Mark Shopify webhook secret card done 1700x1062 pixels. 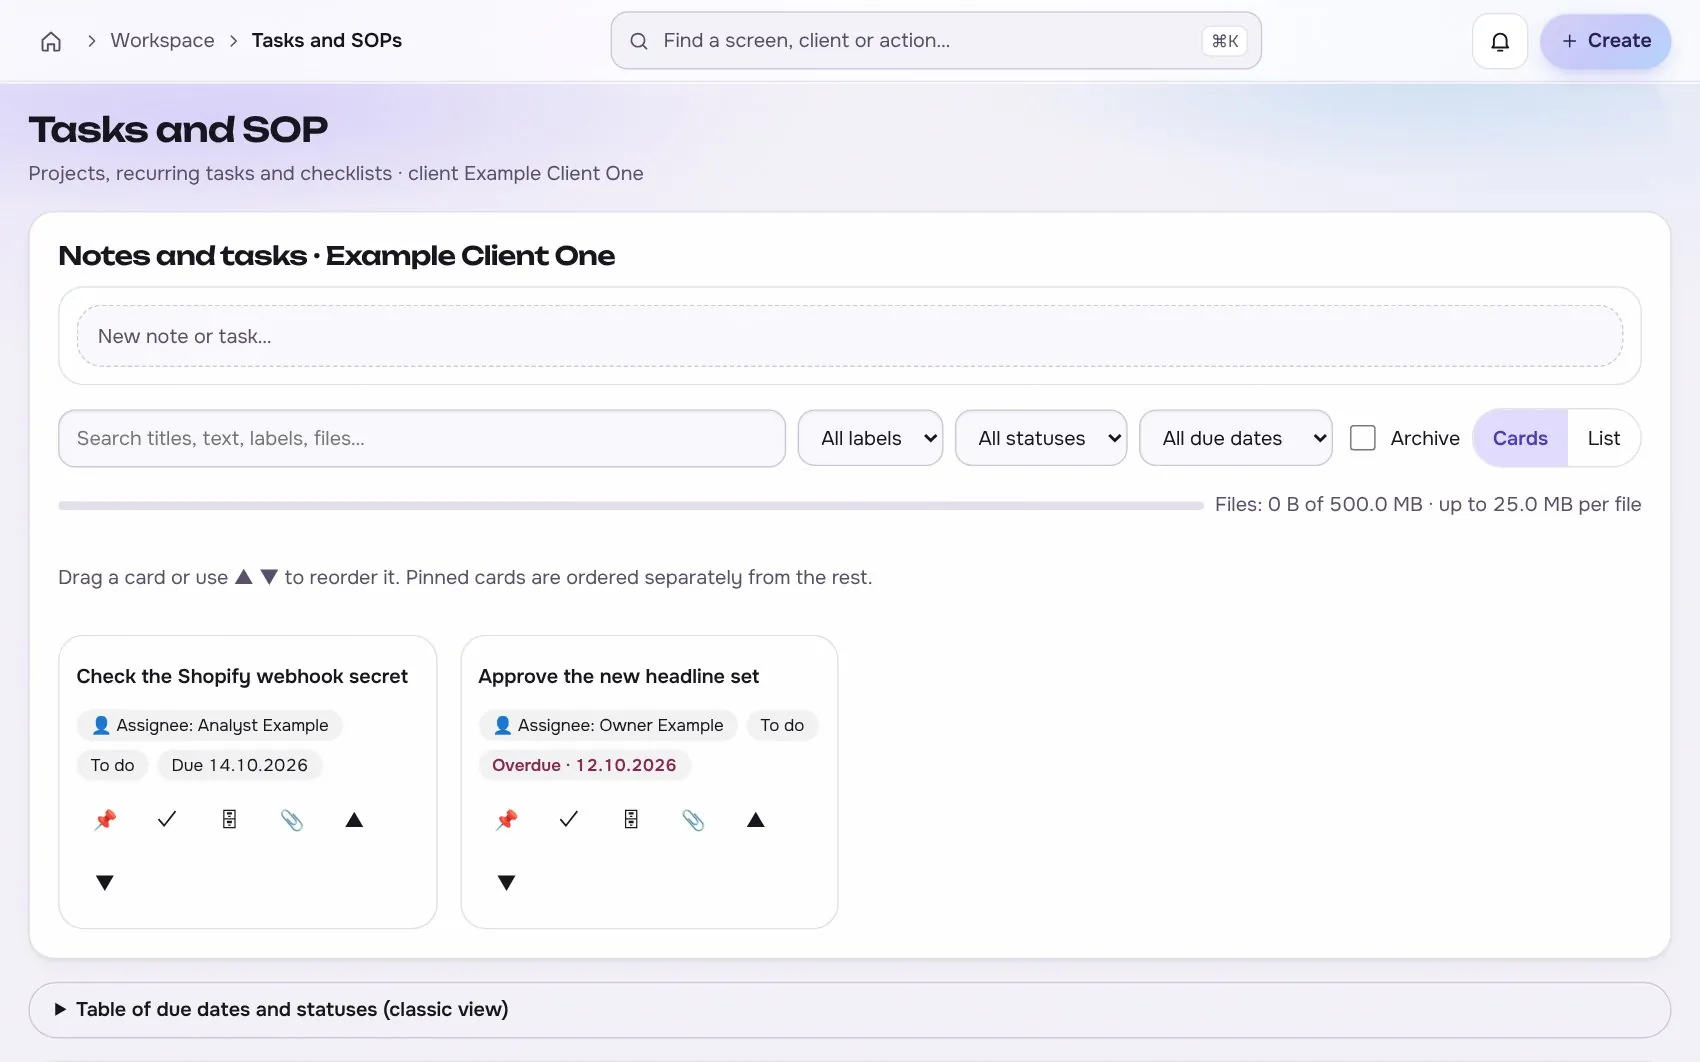tap(167, 820)
